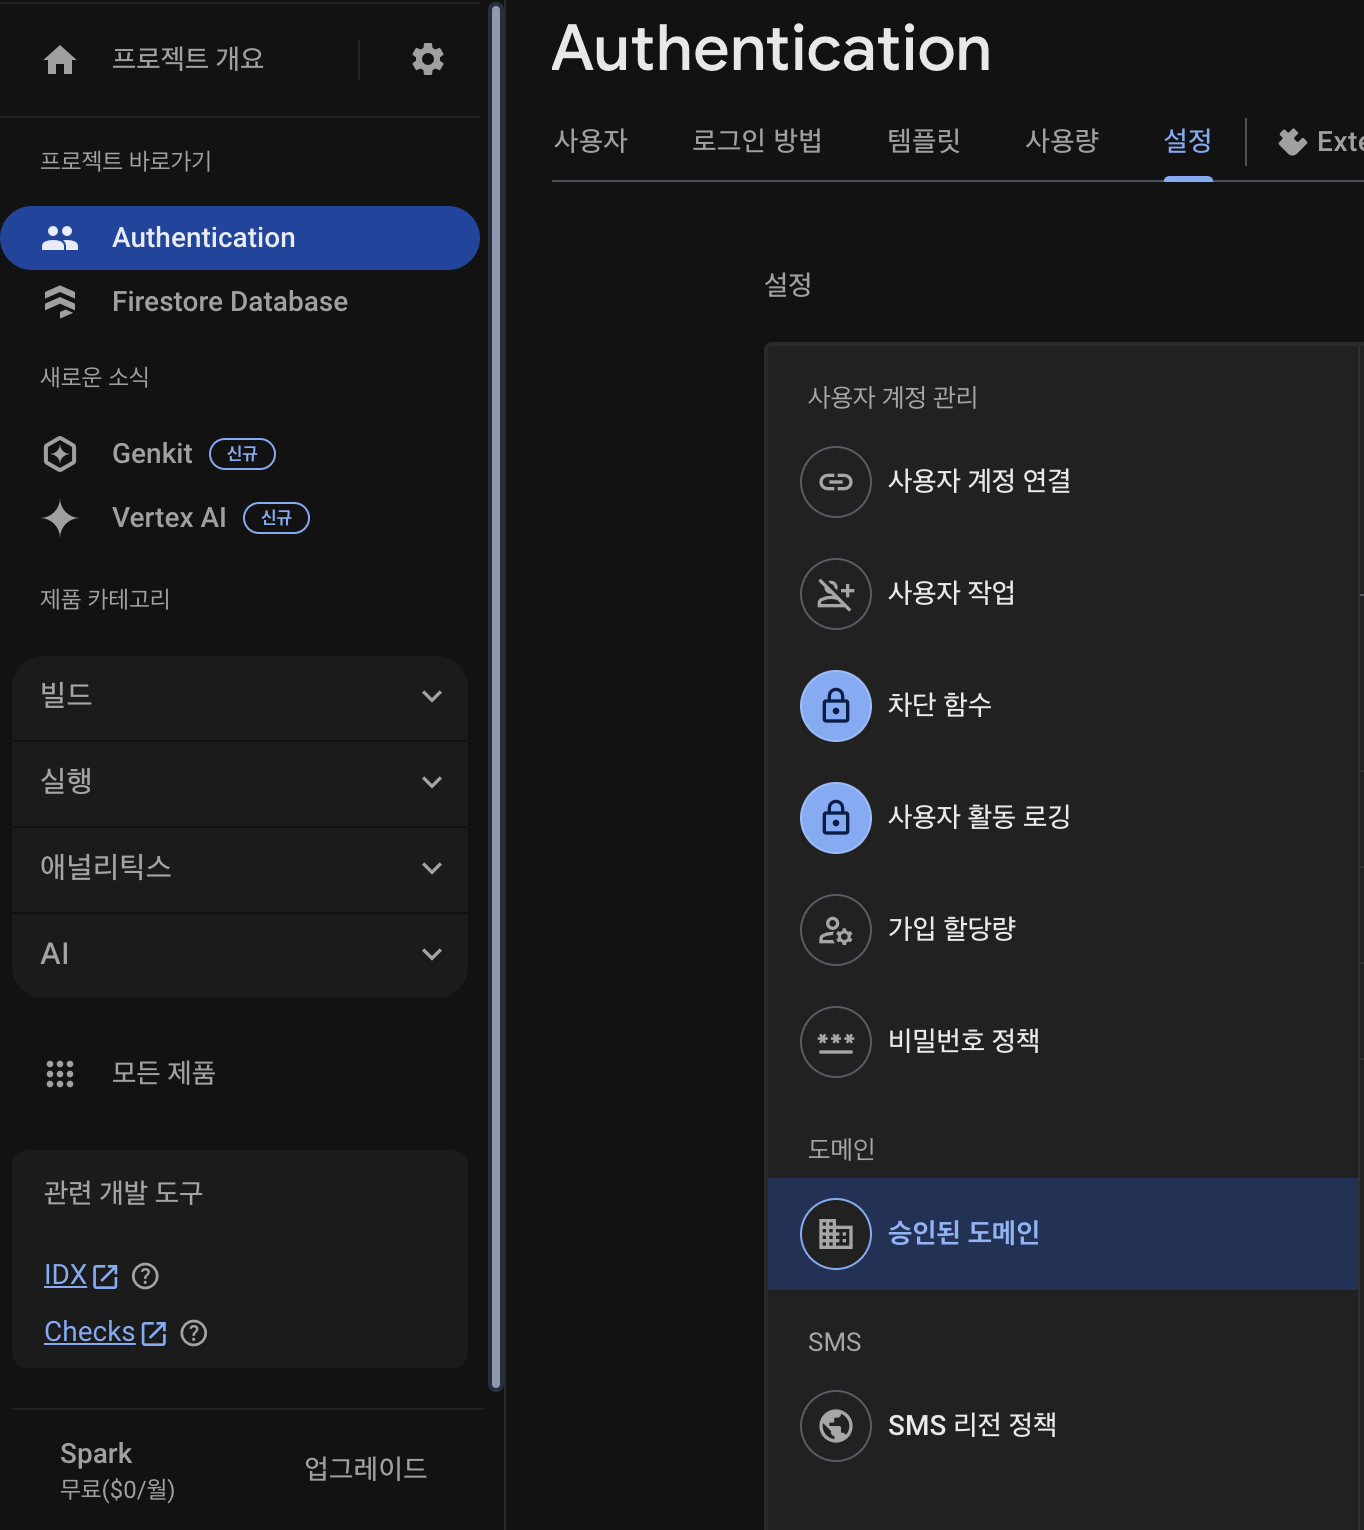Viewport: 1364px width, 1530px height.
Task: Click the help icon next to Checks
Action: (194, 1333)
